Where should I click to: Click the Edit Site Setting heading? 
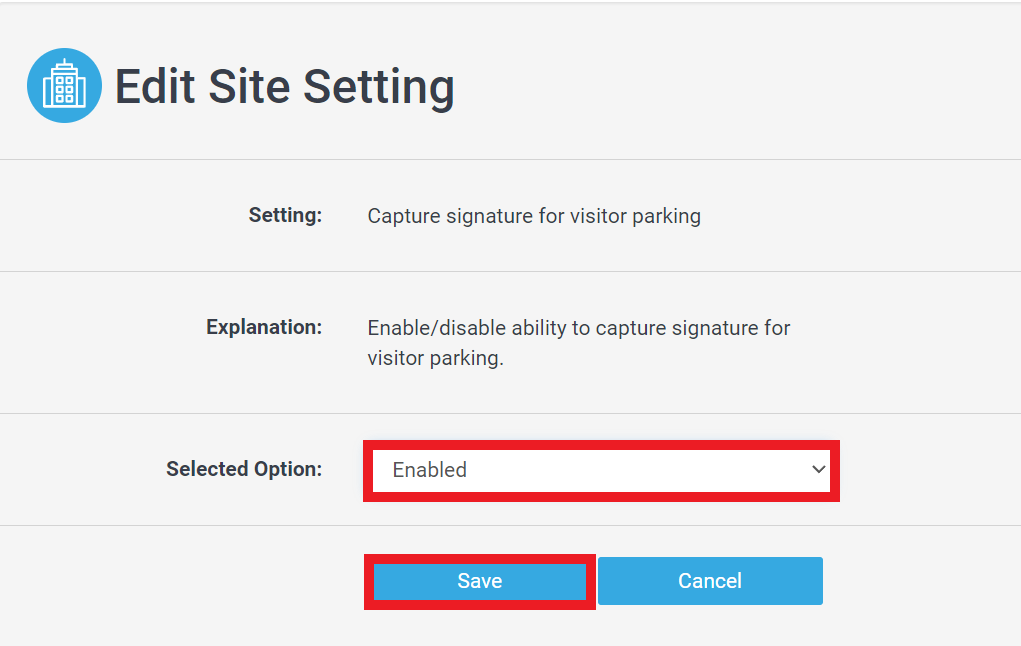coord(285,87)
